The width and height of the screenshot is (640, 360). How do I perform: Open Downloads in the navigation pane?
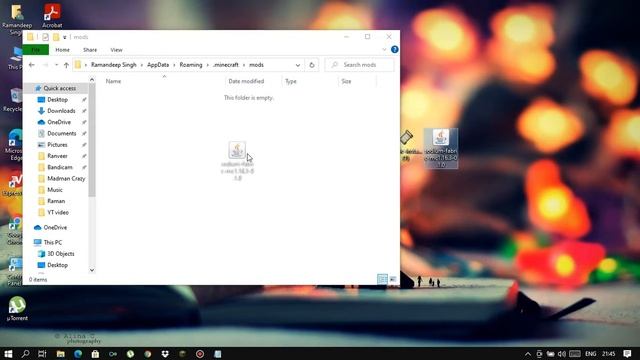(x=61, y=111)
